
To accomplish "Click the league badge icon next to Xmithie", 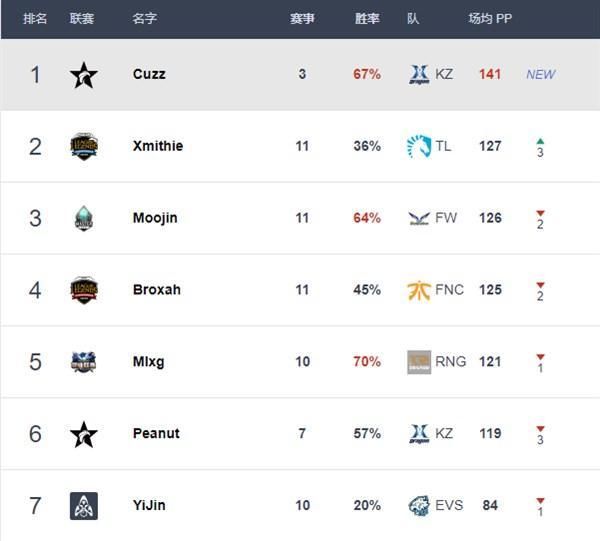I will [84, 146].
